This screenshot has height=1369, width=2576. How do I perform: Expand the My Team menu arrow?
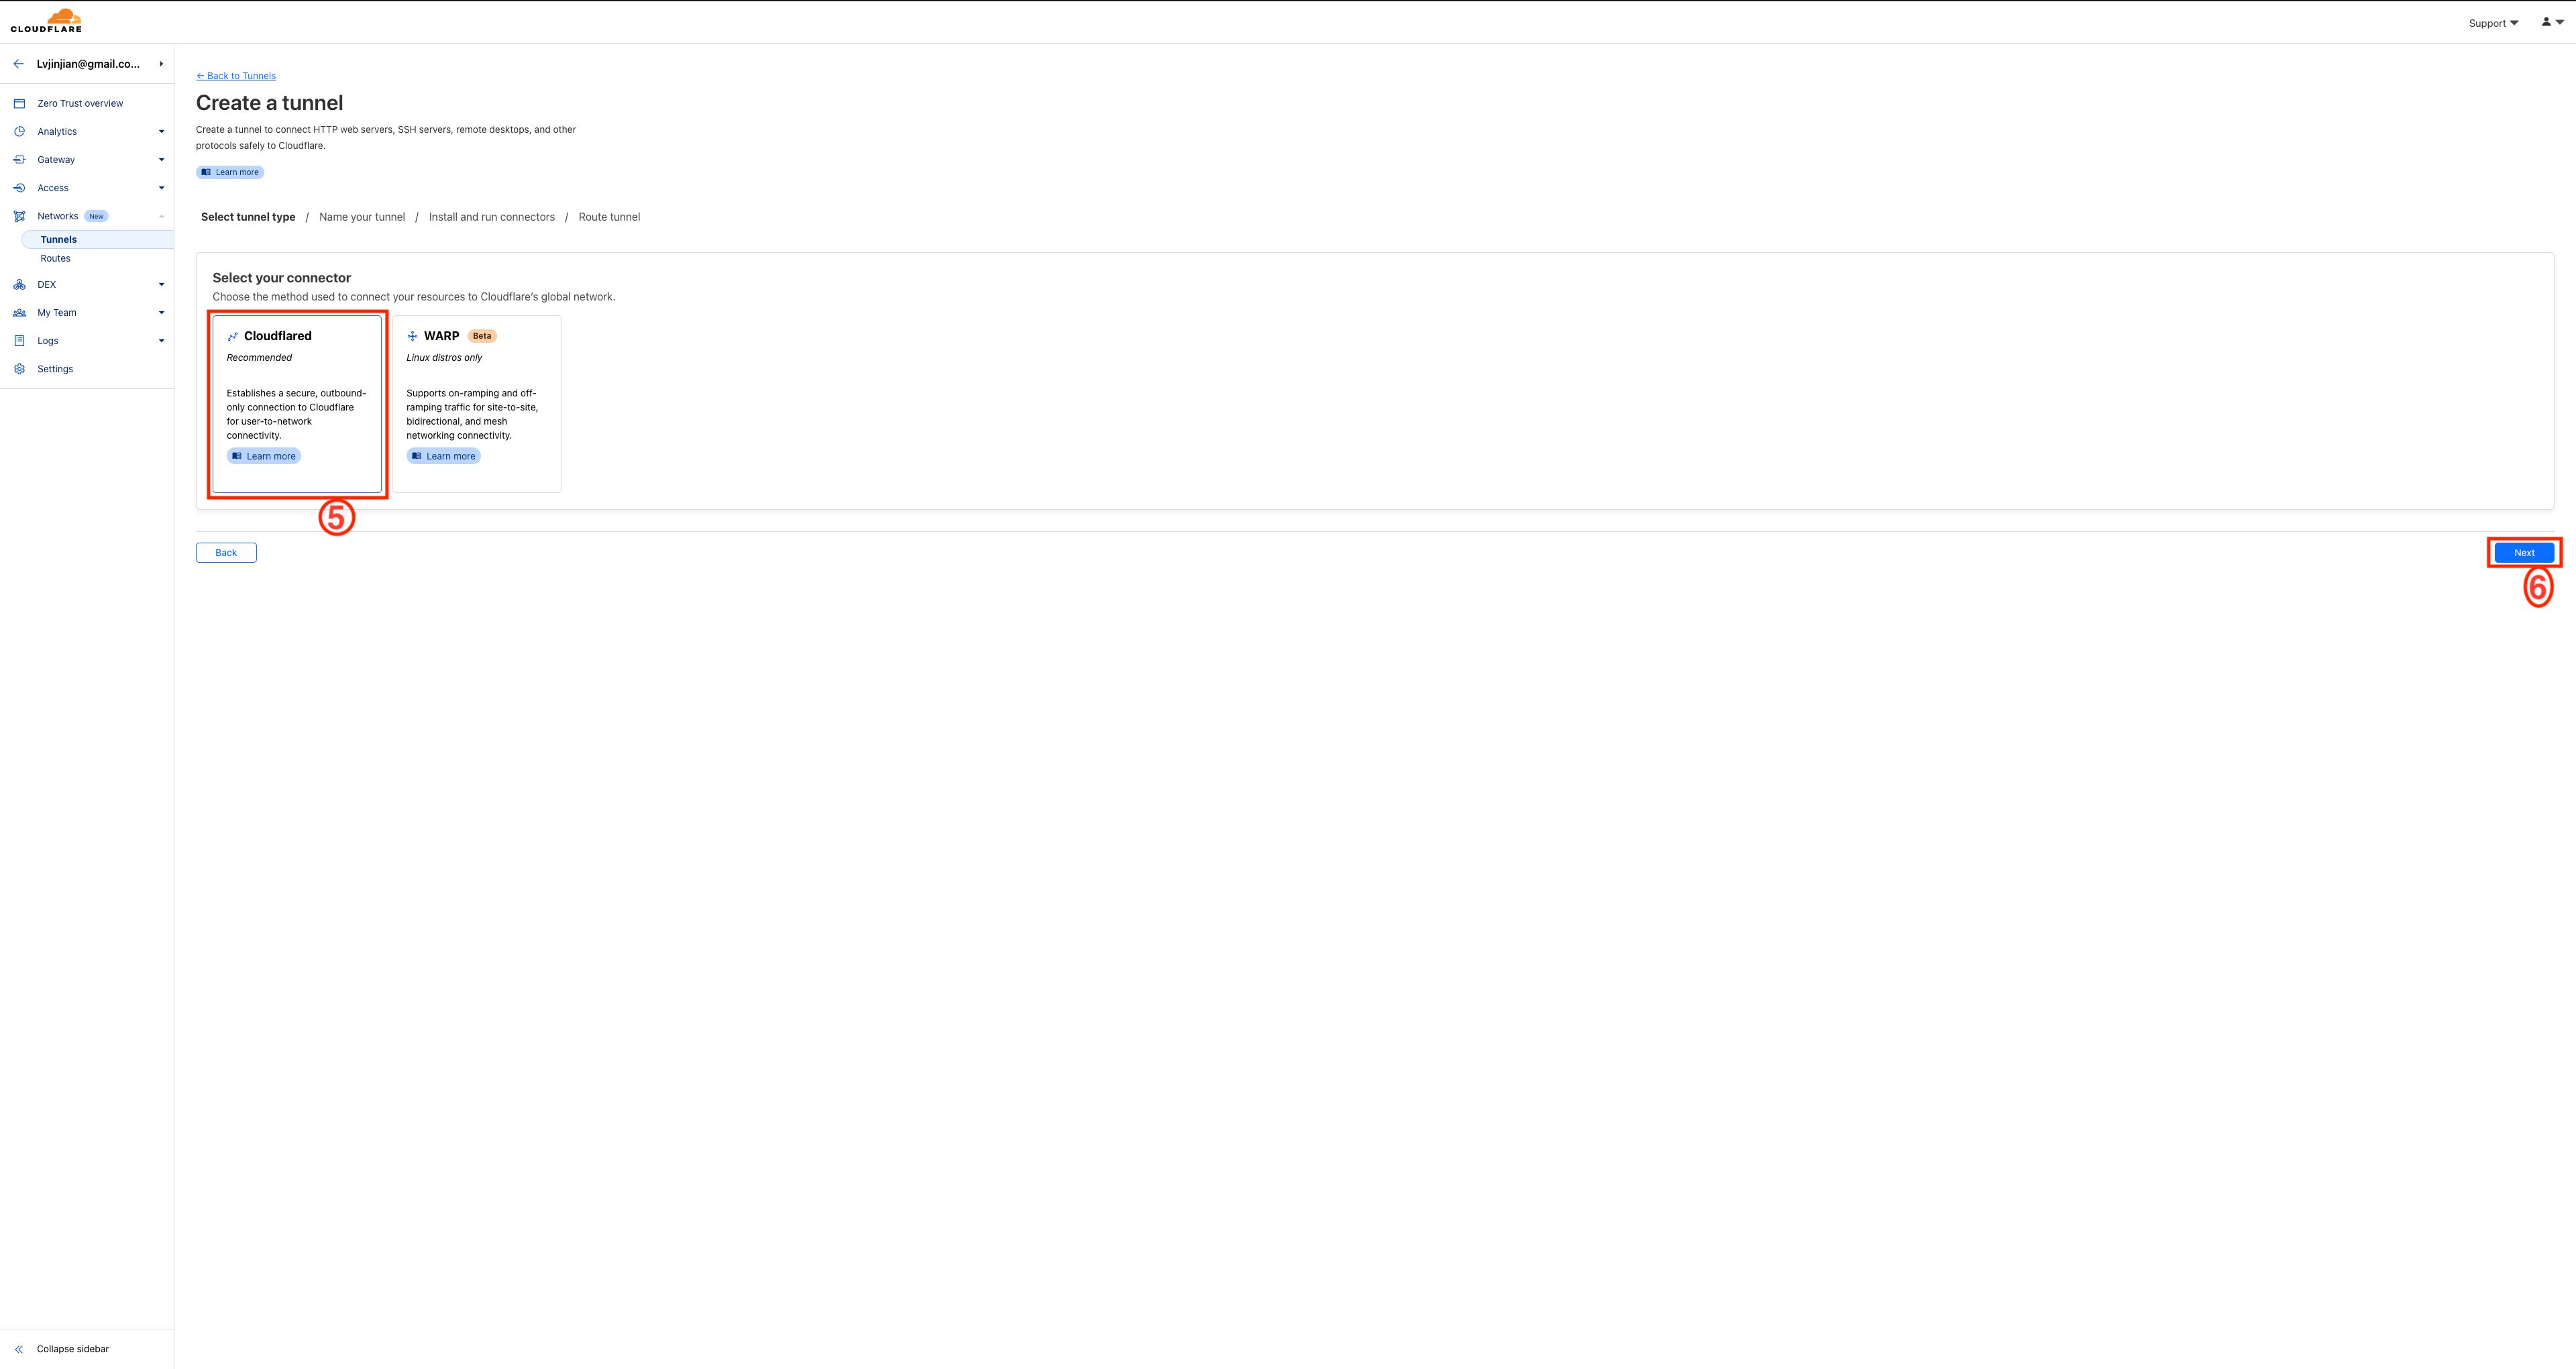coord(161,313)
